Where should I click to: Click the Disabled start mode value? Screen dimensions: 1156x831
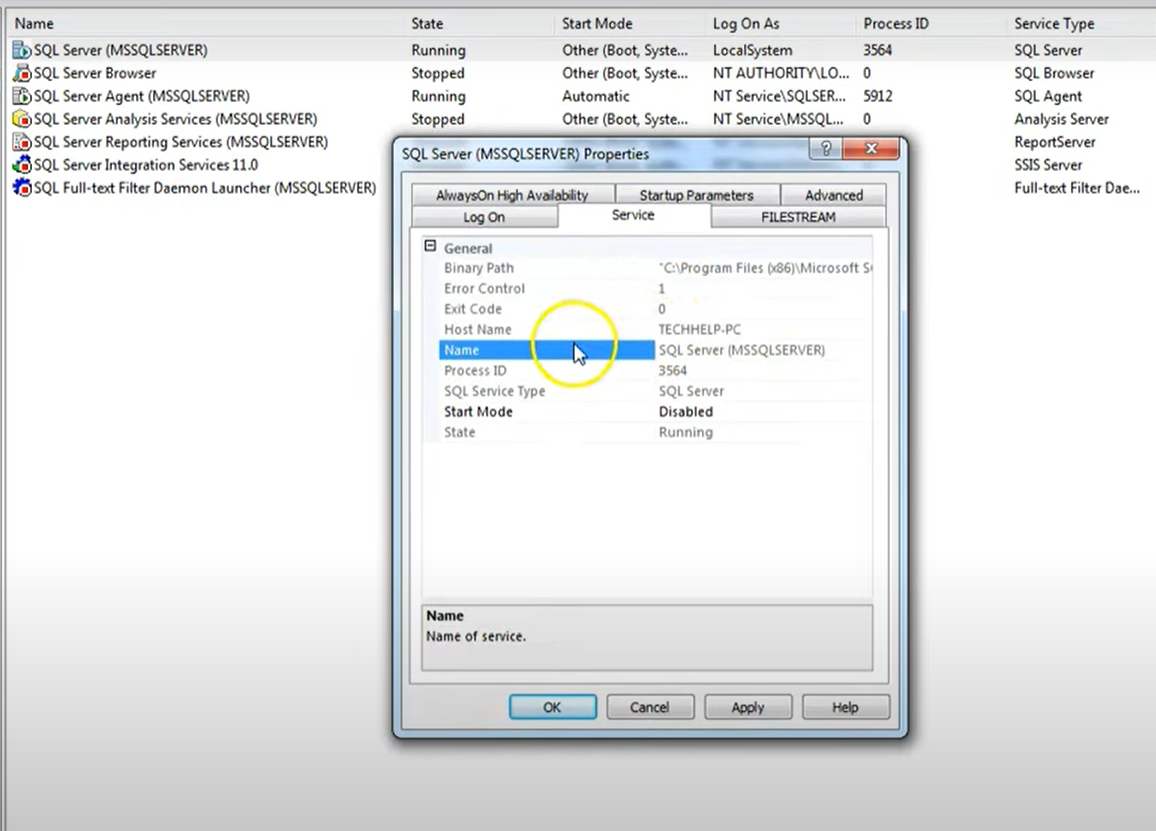pyautogui.click(x=686, y=411)
